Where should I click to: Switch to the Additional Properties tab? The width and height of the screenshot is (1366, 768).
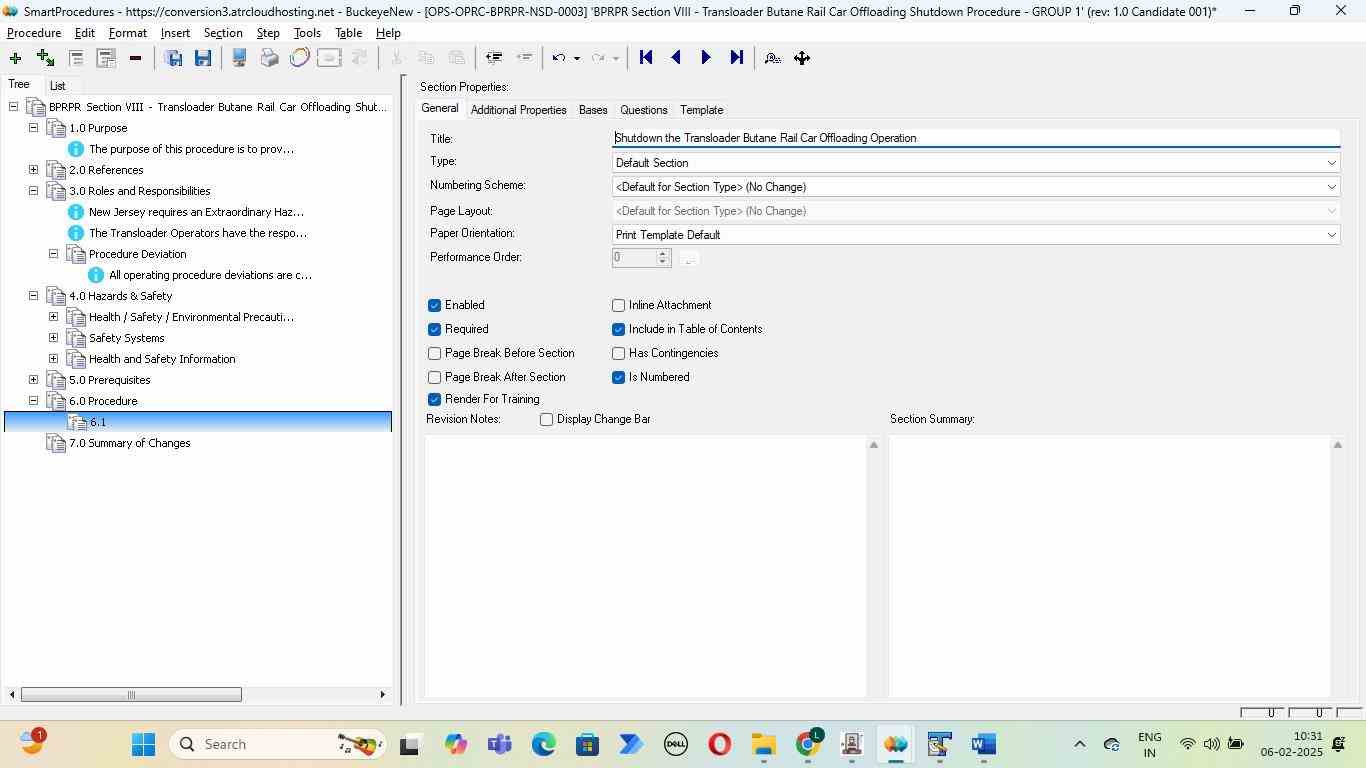pyautogui.click(x=518, y=110)
